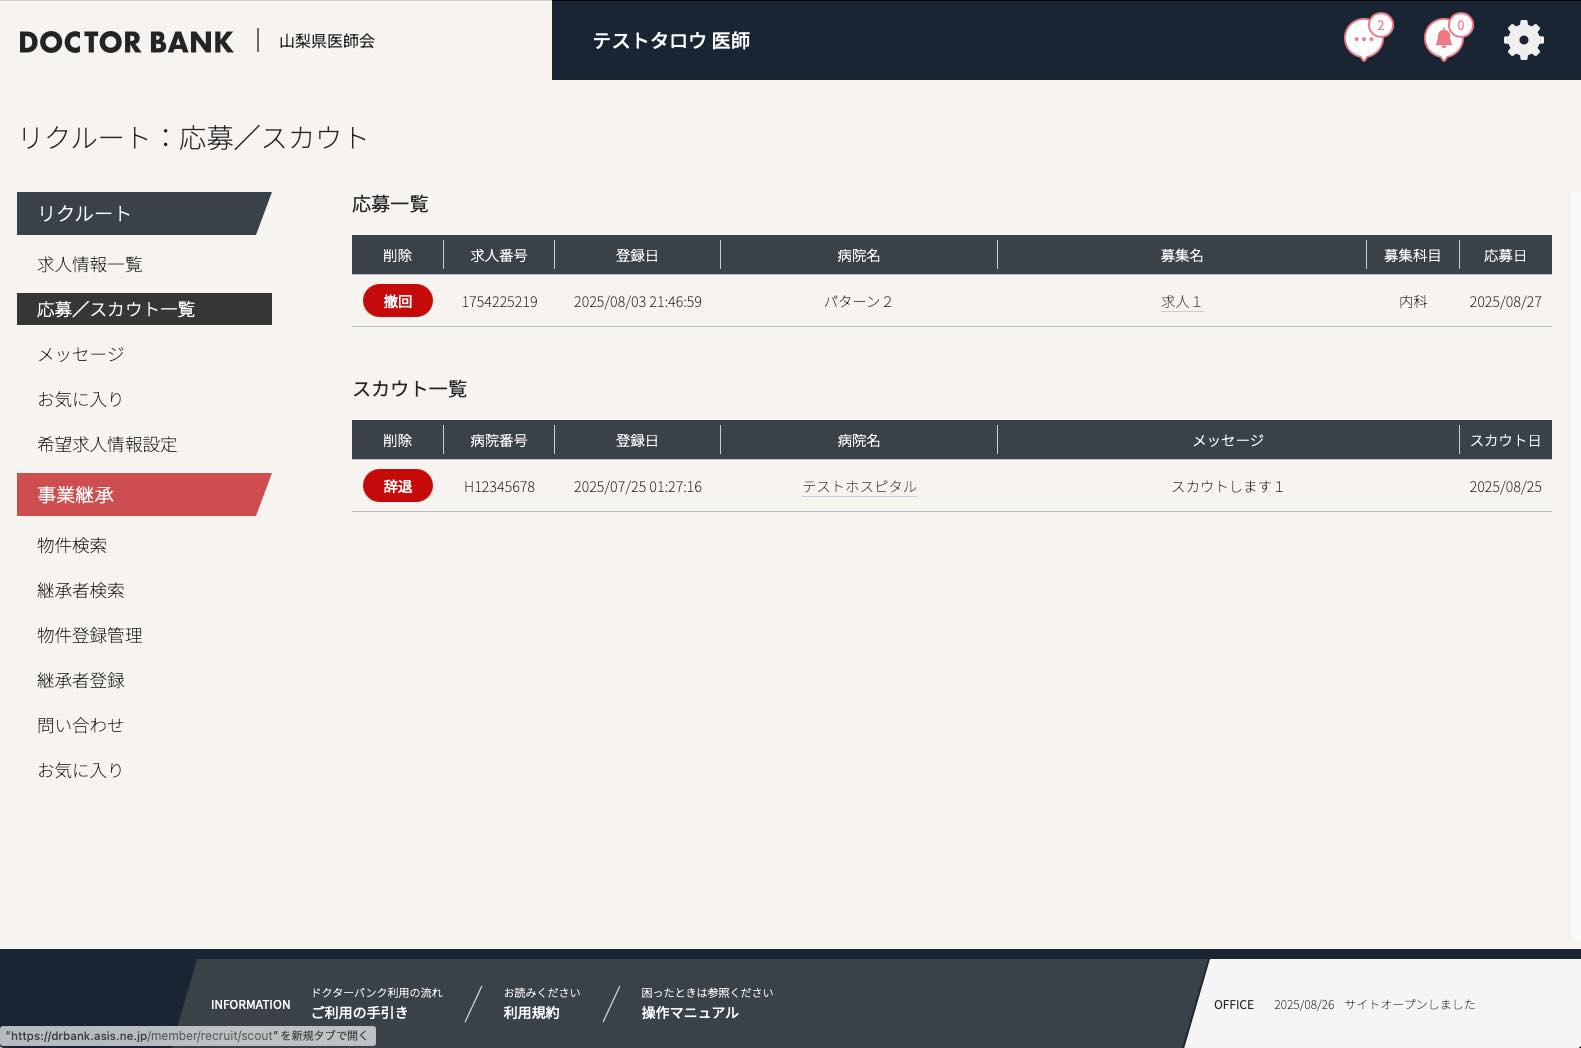Open the notifications bell icon
This screenshot has height=1048, width=1581.
(1443, 40)
